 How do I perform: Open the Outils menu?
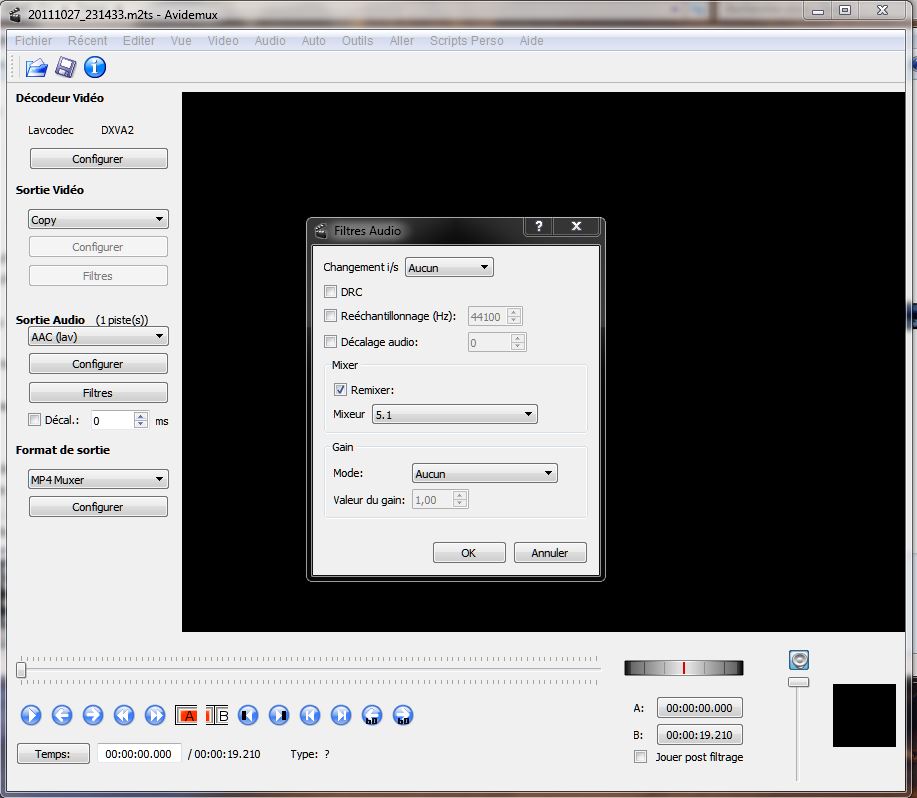click(357, 41)
